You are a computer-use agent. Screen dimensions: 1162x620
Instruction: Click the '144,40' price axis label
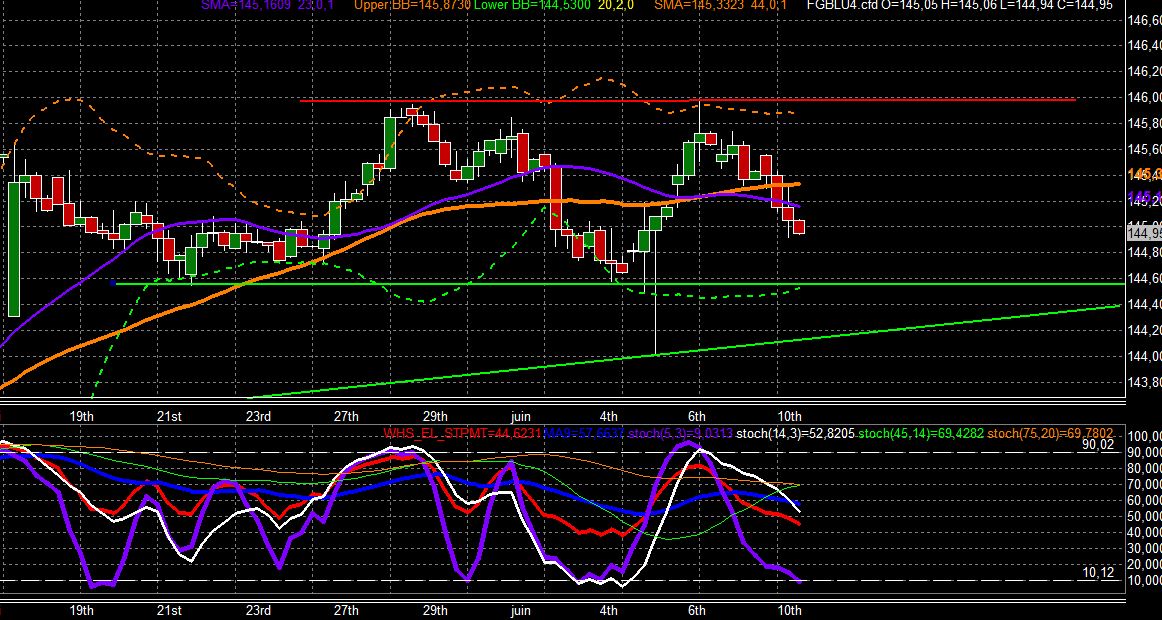1143,304
